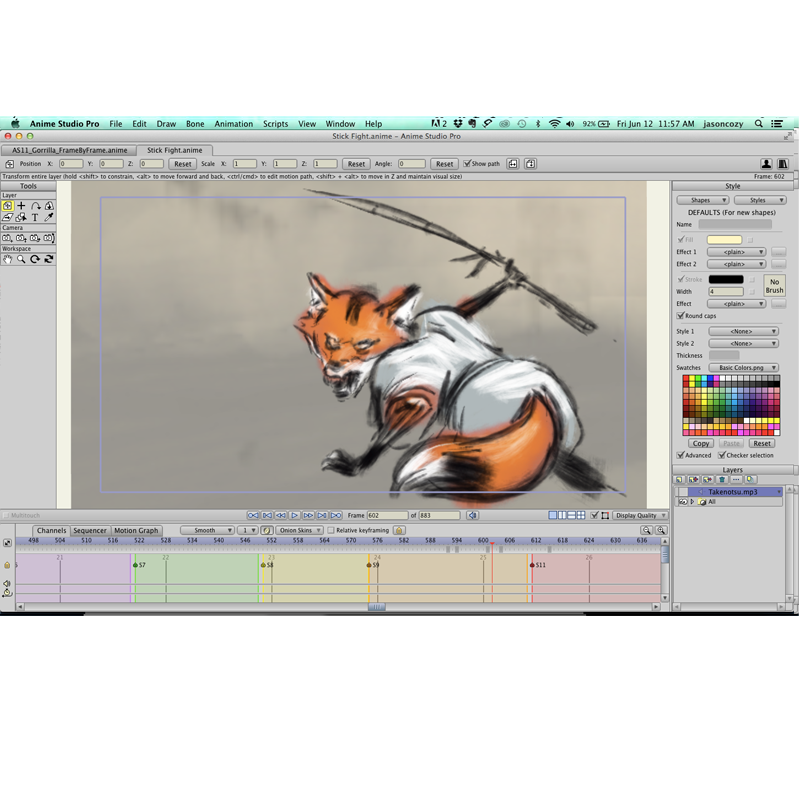800x800 pixels.
Task: Select the Pan Workspace hand tool
Action: pos(7,259)
